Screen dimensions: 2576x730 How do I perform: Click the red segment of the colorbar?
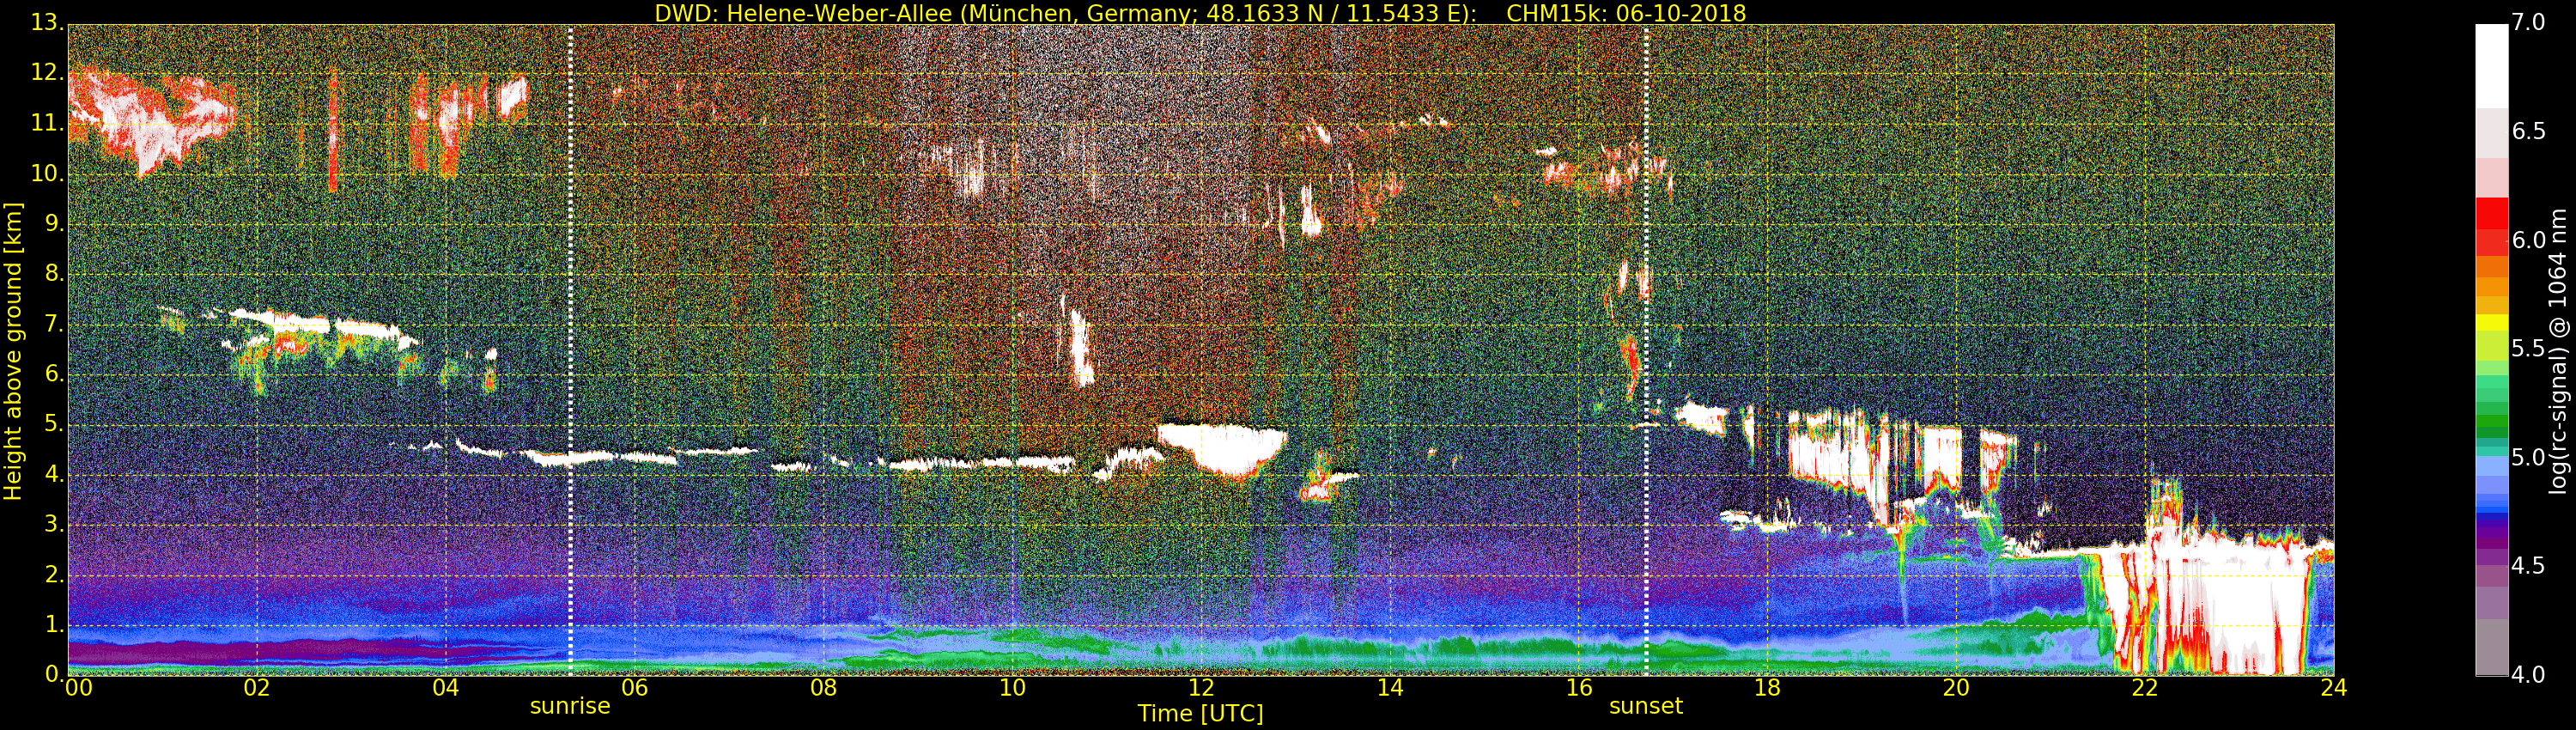[x=2492, y=215]
